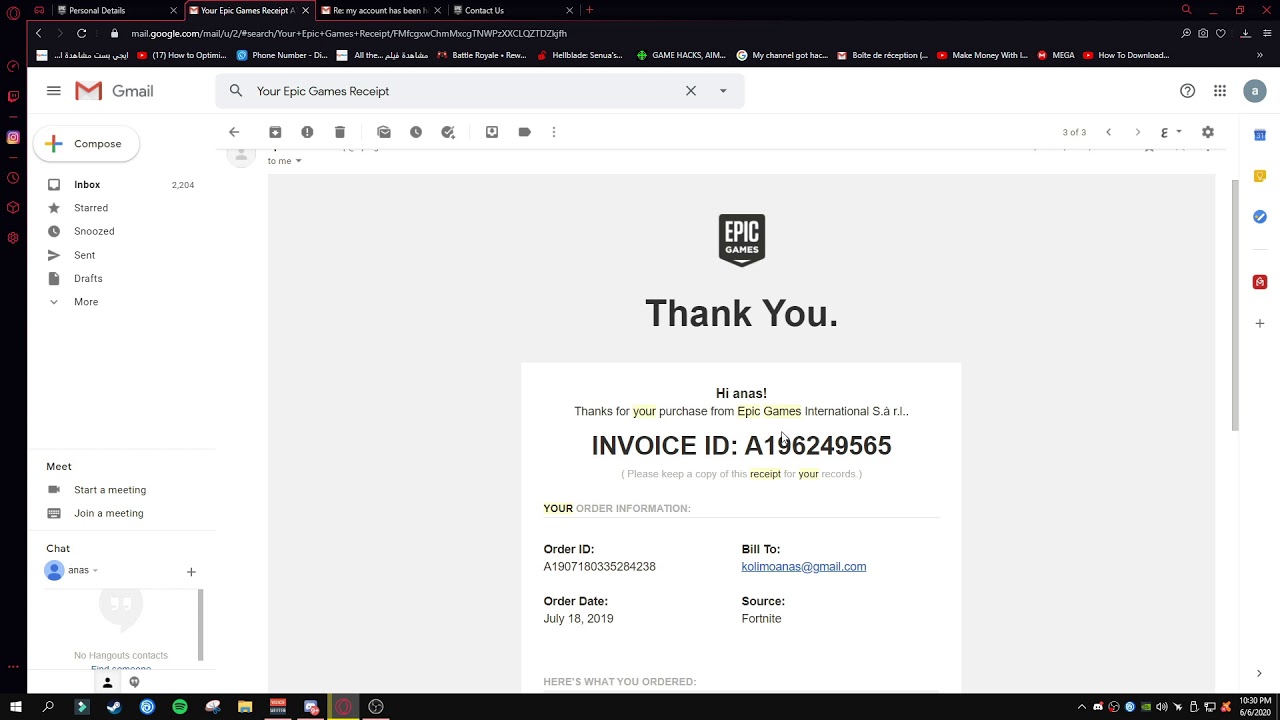Click Join a meeting
Image resolution: width=1280 pixels, height=720 pixels.
pos(109,513)
